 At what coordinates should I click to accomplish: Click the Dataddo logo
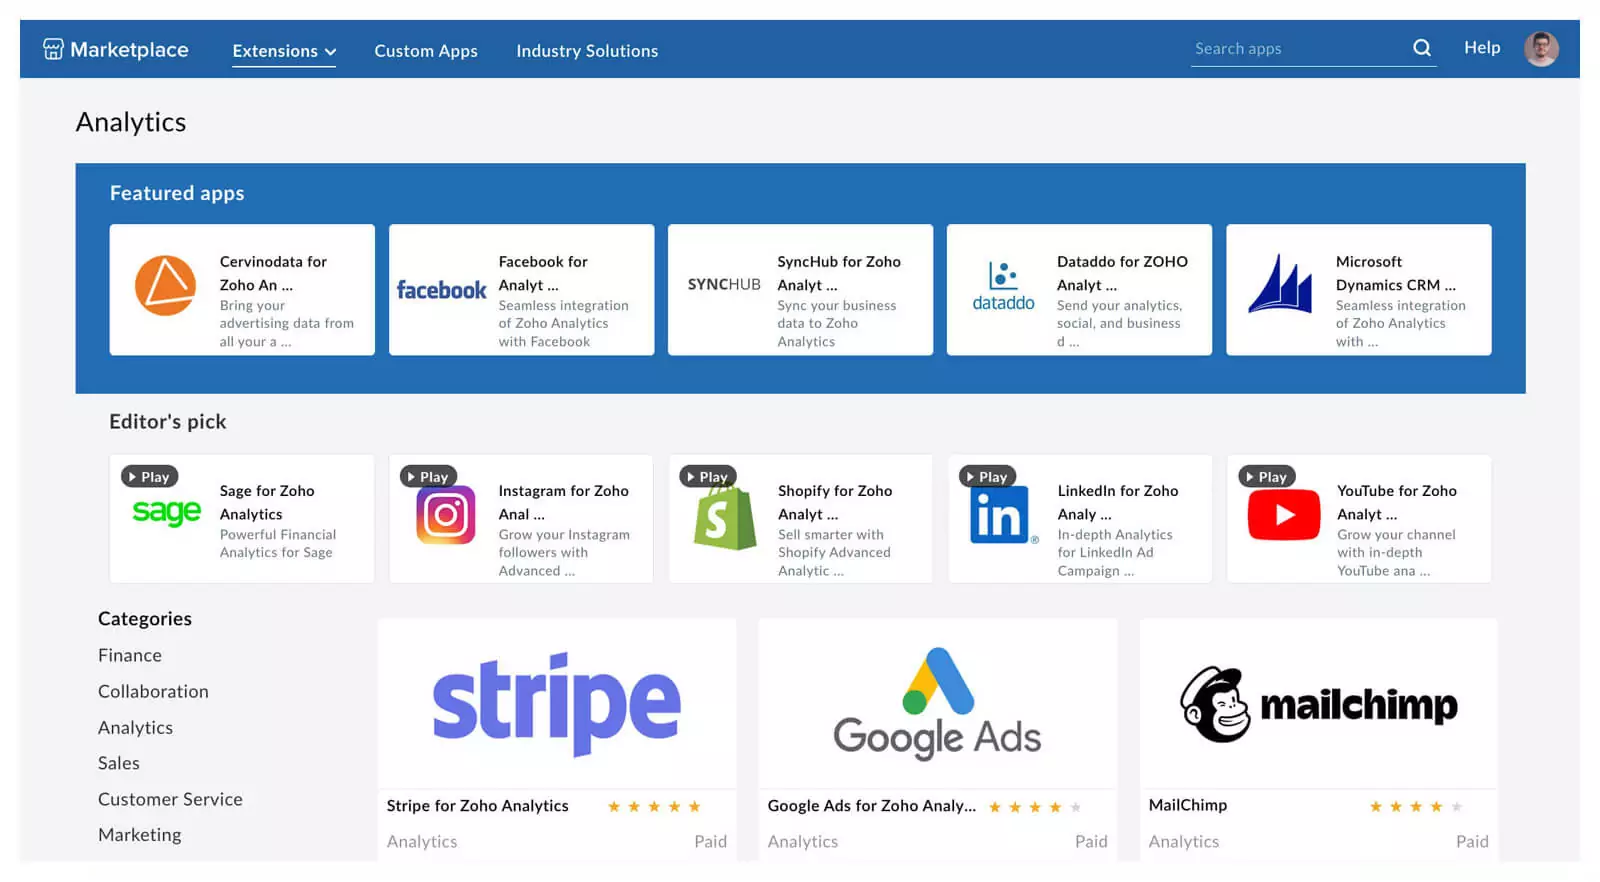tap(1003, 287)
